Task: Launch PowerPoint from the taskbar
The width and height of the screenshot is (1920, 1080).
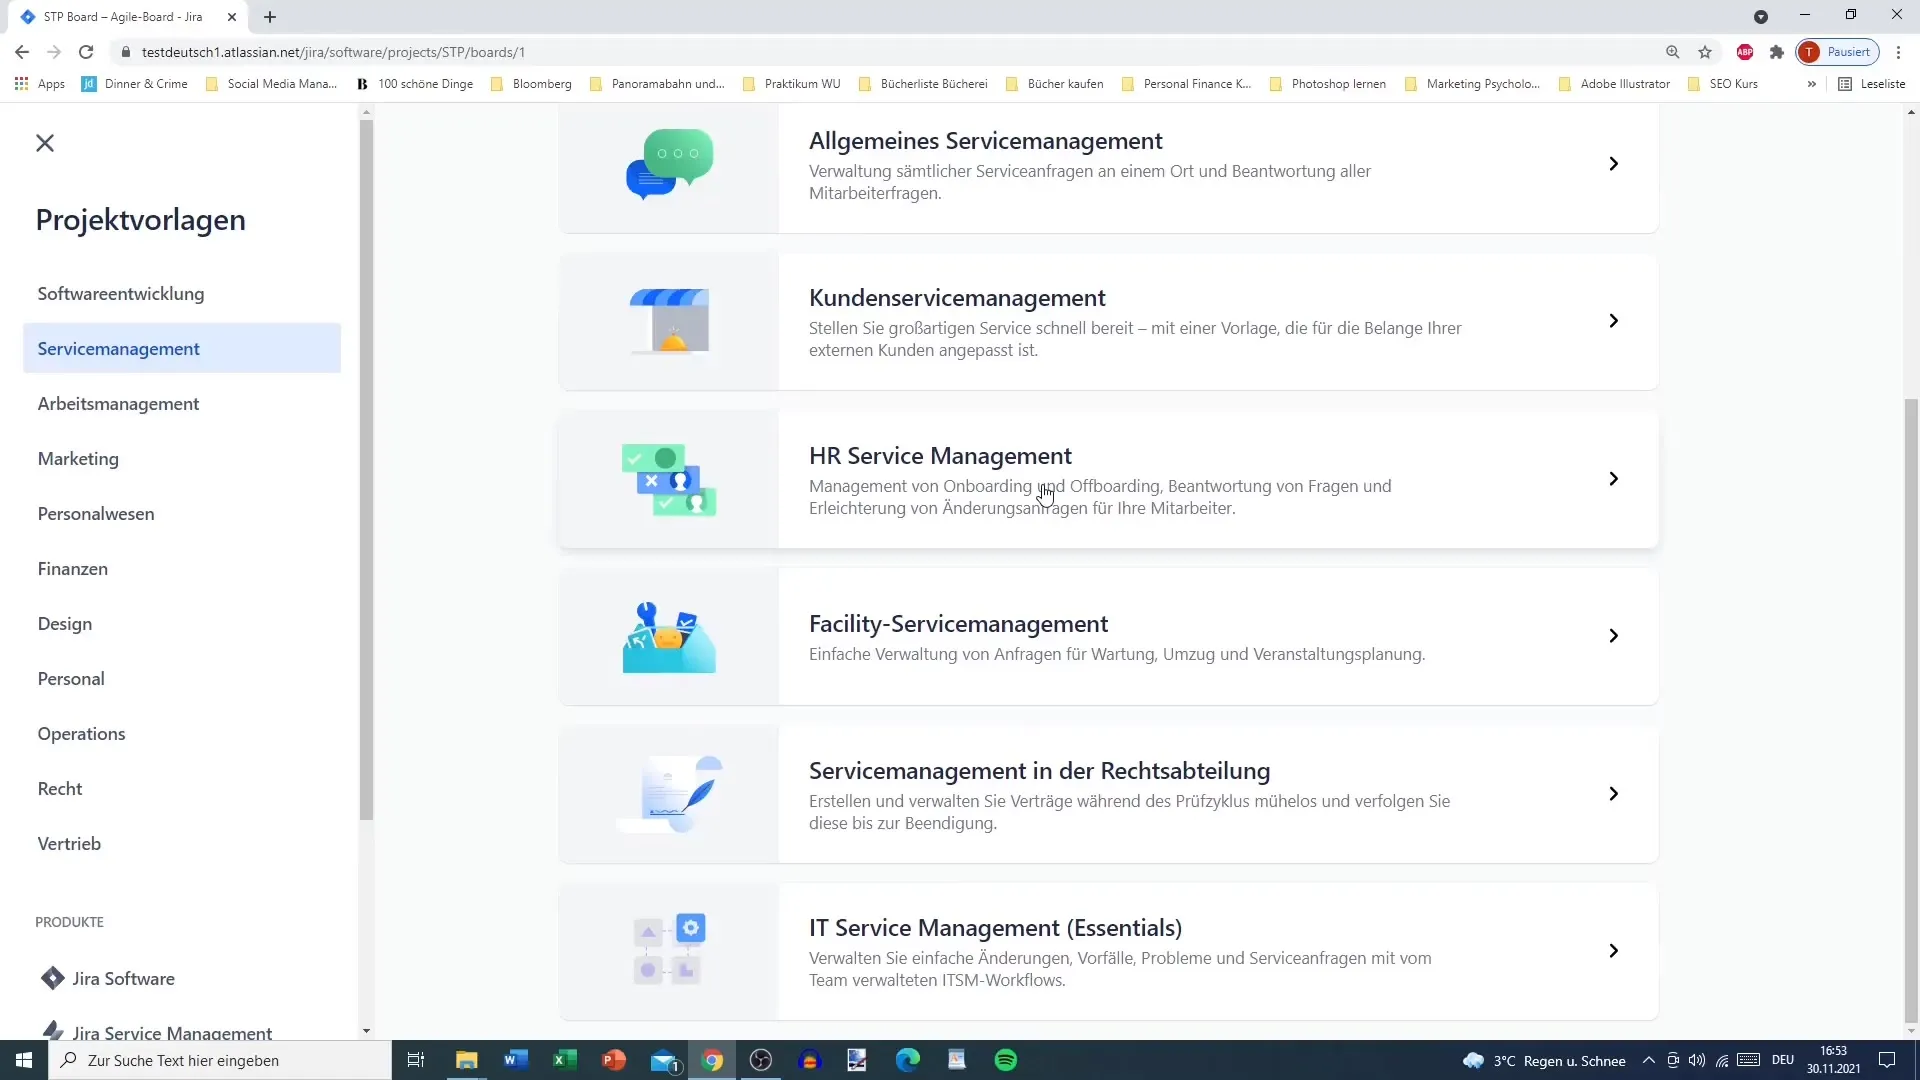Action: 614,1060
